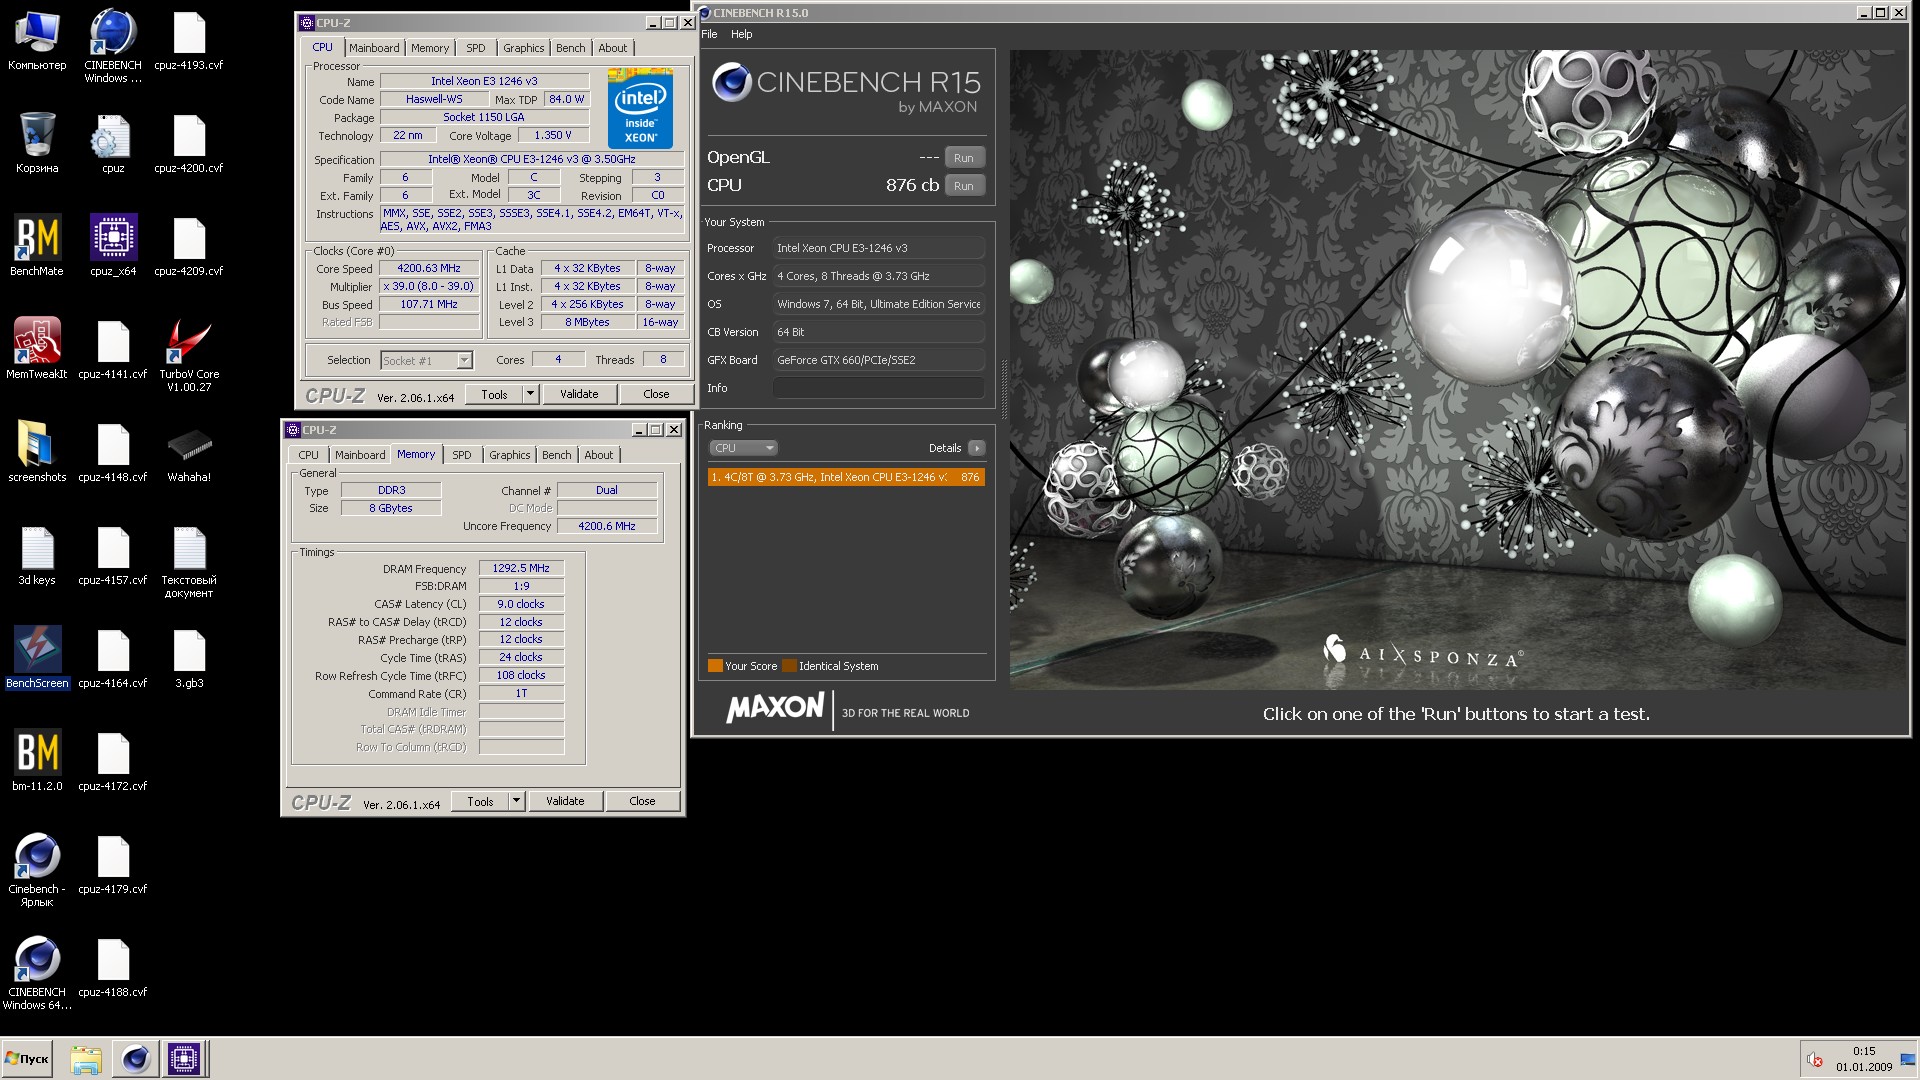The width and height of the screenshot is (1920, 1080).
Task: Launch the TurboV Core V1.00.27 icon
Action: pyautogui.click(x=189, y=356)
